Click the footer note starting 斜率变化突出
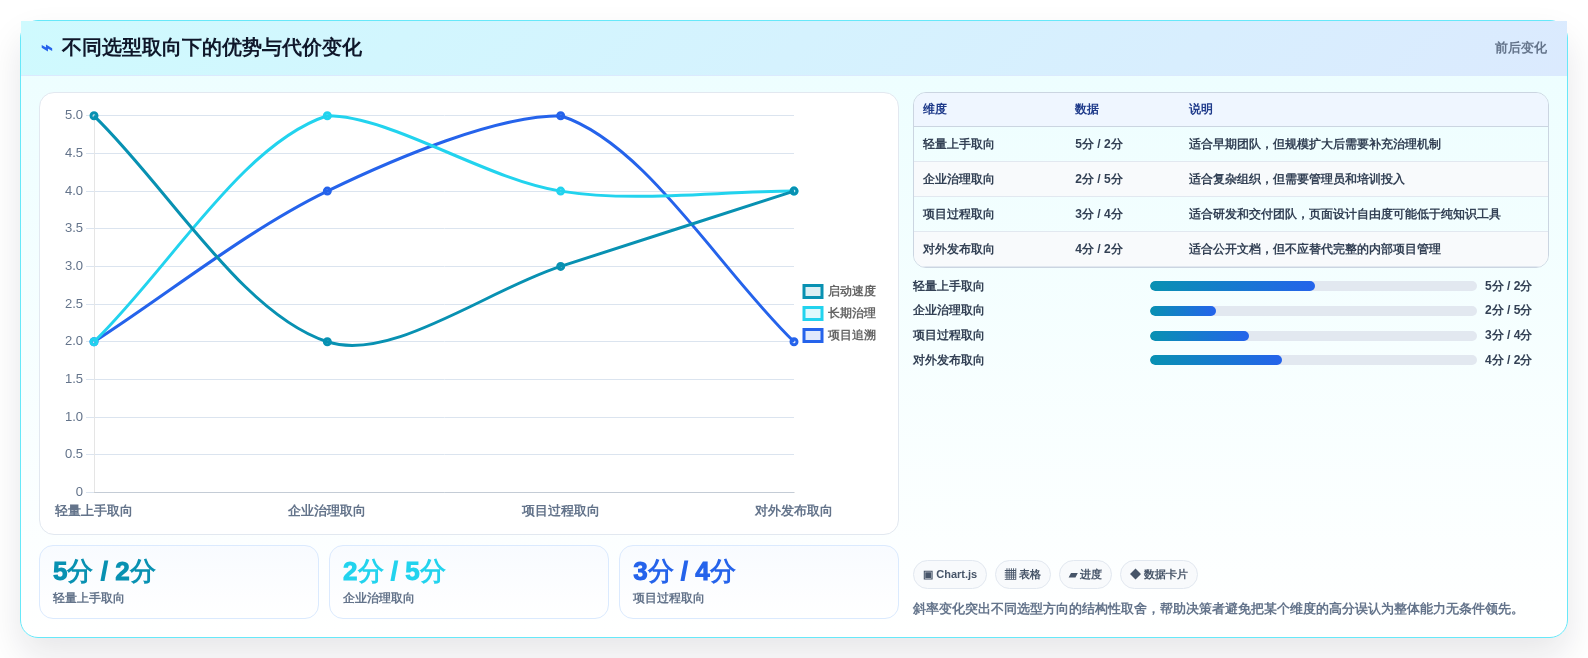The width and height of the screenshot is (1588, 658). [x=1218, y=609]
